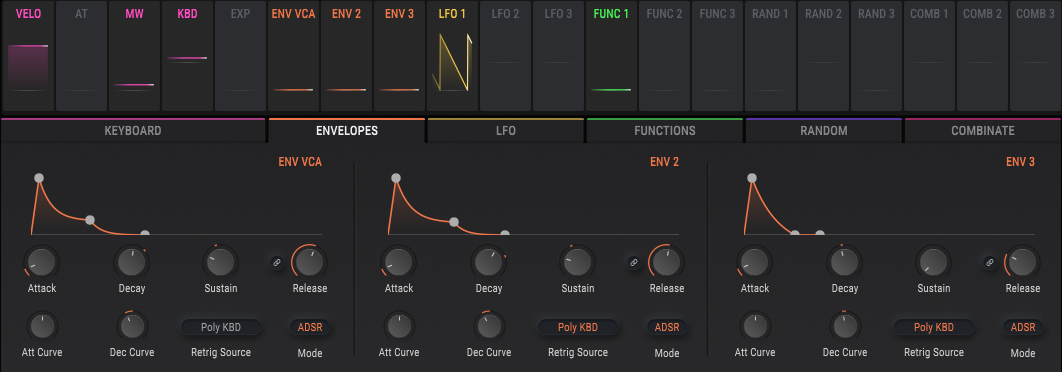
Task: Switch to the KEYBOARD tab
Action: [133, 131]
